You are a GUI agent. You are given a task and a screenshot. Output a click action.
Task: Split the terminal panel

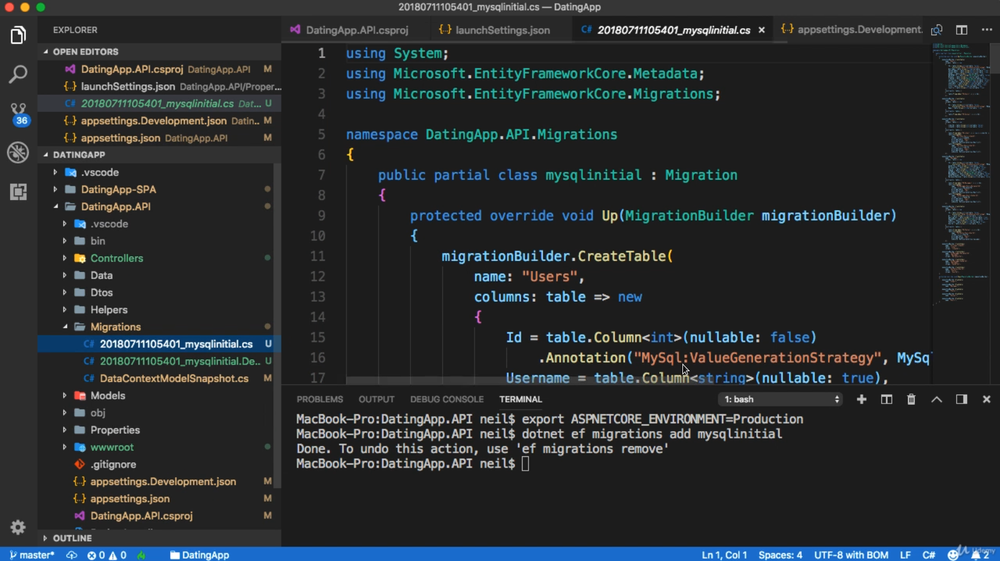[x=886, y=399]
